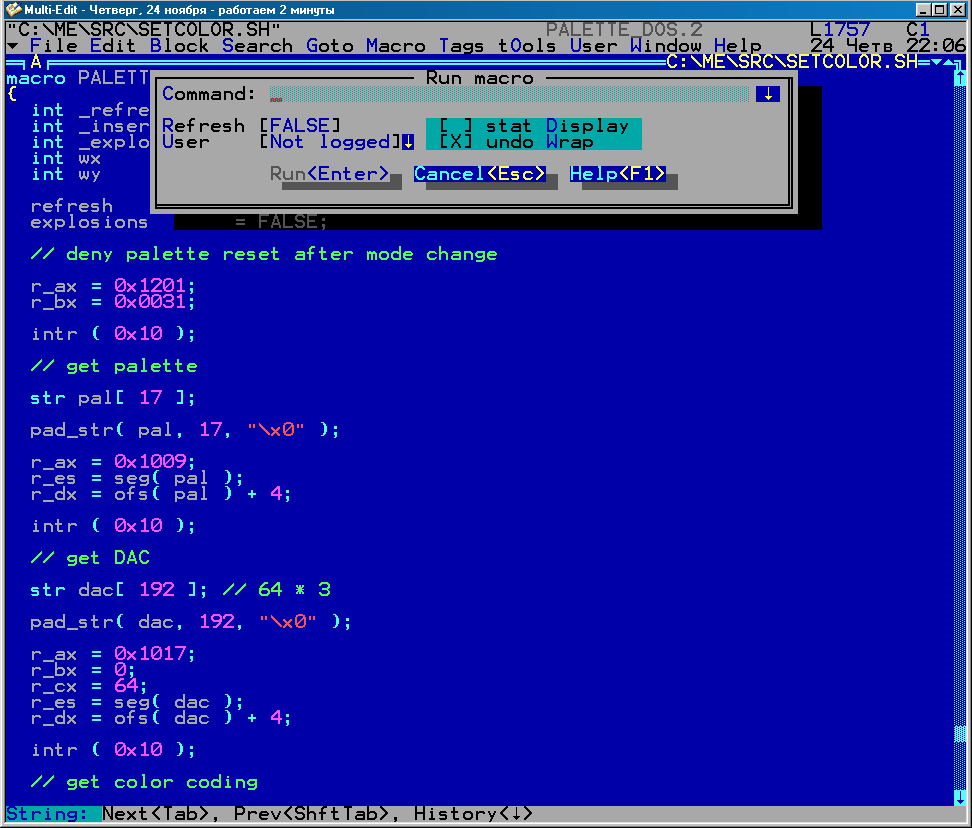Click the window maximize up-triangle icon
972x828 pixels.
click(948, 62)
